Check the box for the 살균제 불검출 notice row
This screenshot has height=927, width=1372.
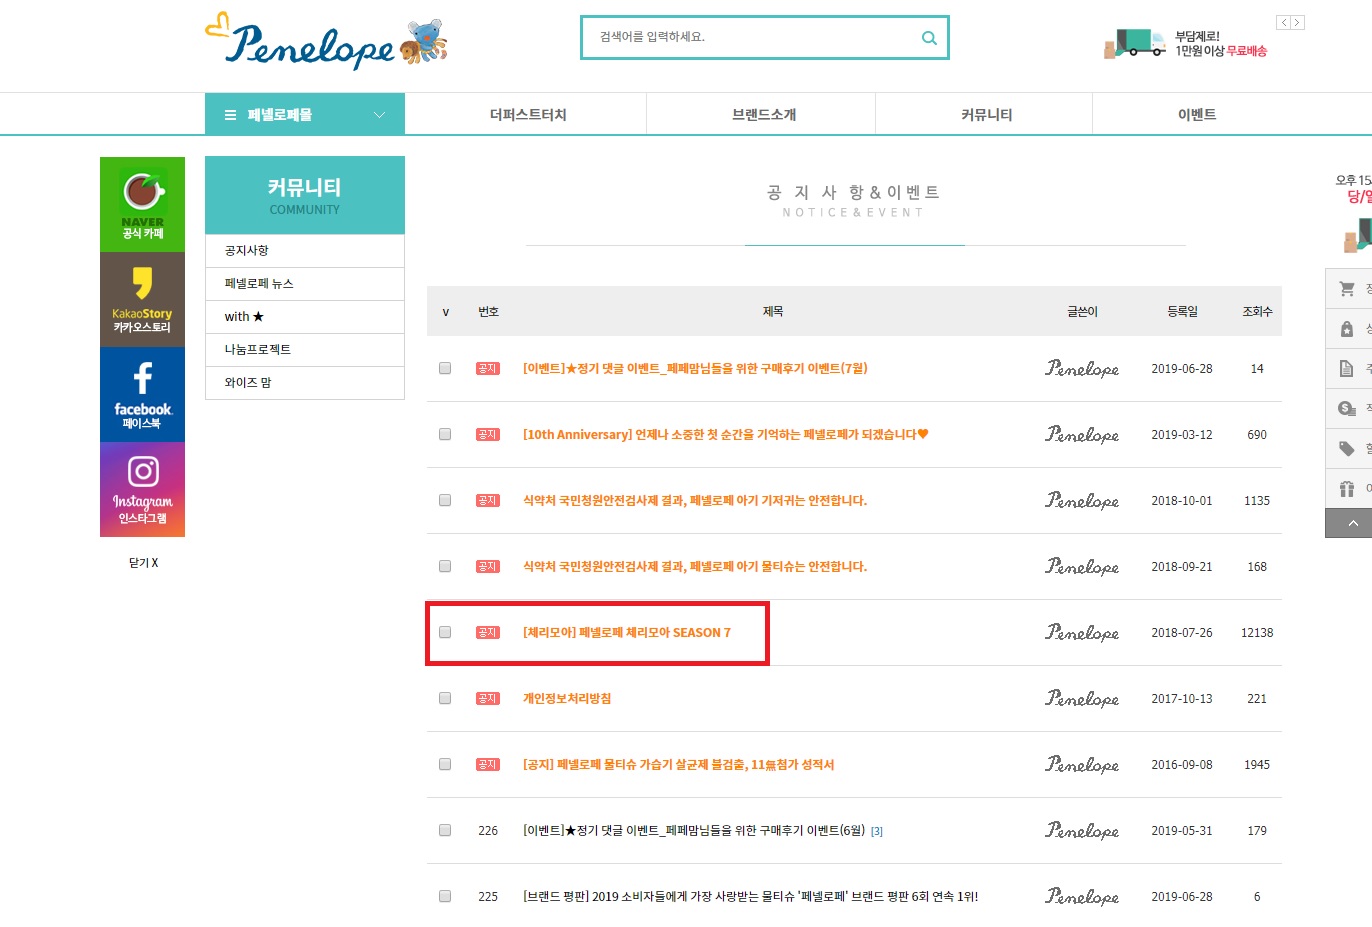pyautogui.click(x=445, y=764)
